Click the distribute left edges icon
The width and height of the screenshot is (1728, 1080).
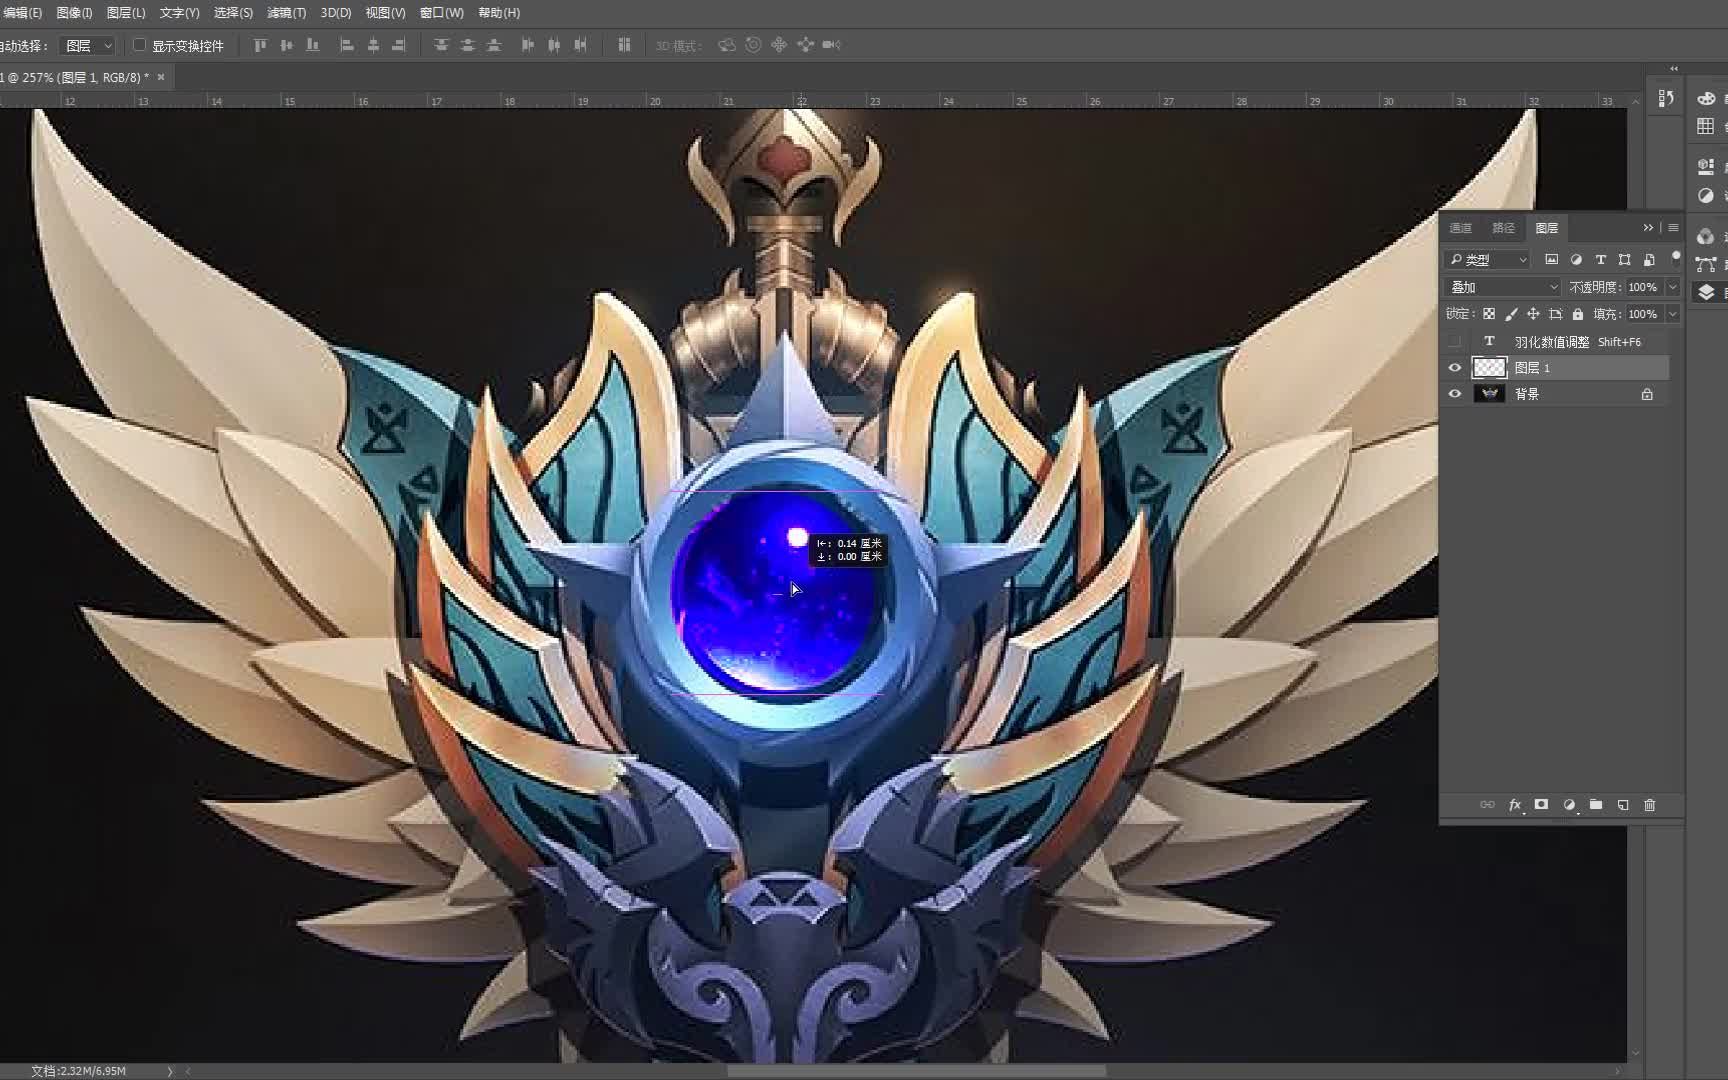(528, 45)
